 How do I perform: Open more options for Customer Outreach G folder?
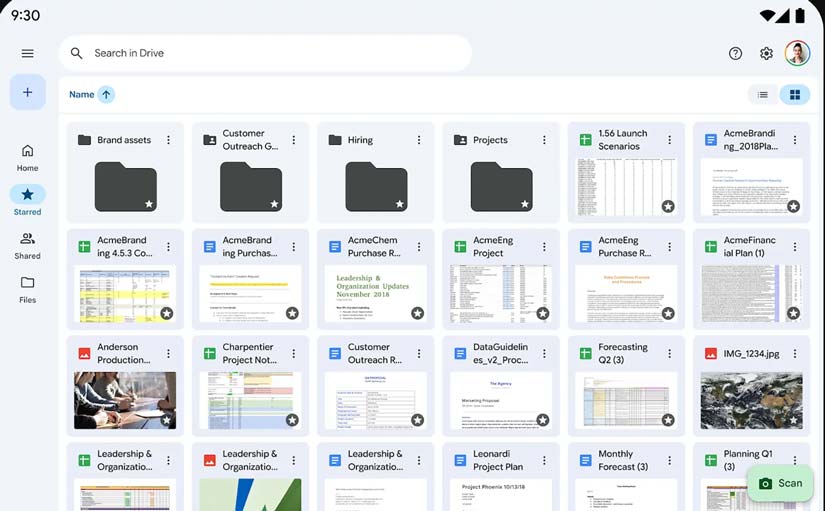click(294, 140)
